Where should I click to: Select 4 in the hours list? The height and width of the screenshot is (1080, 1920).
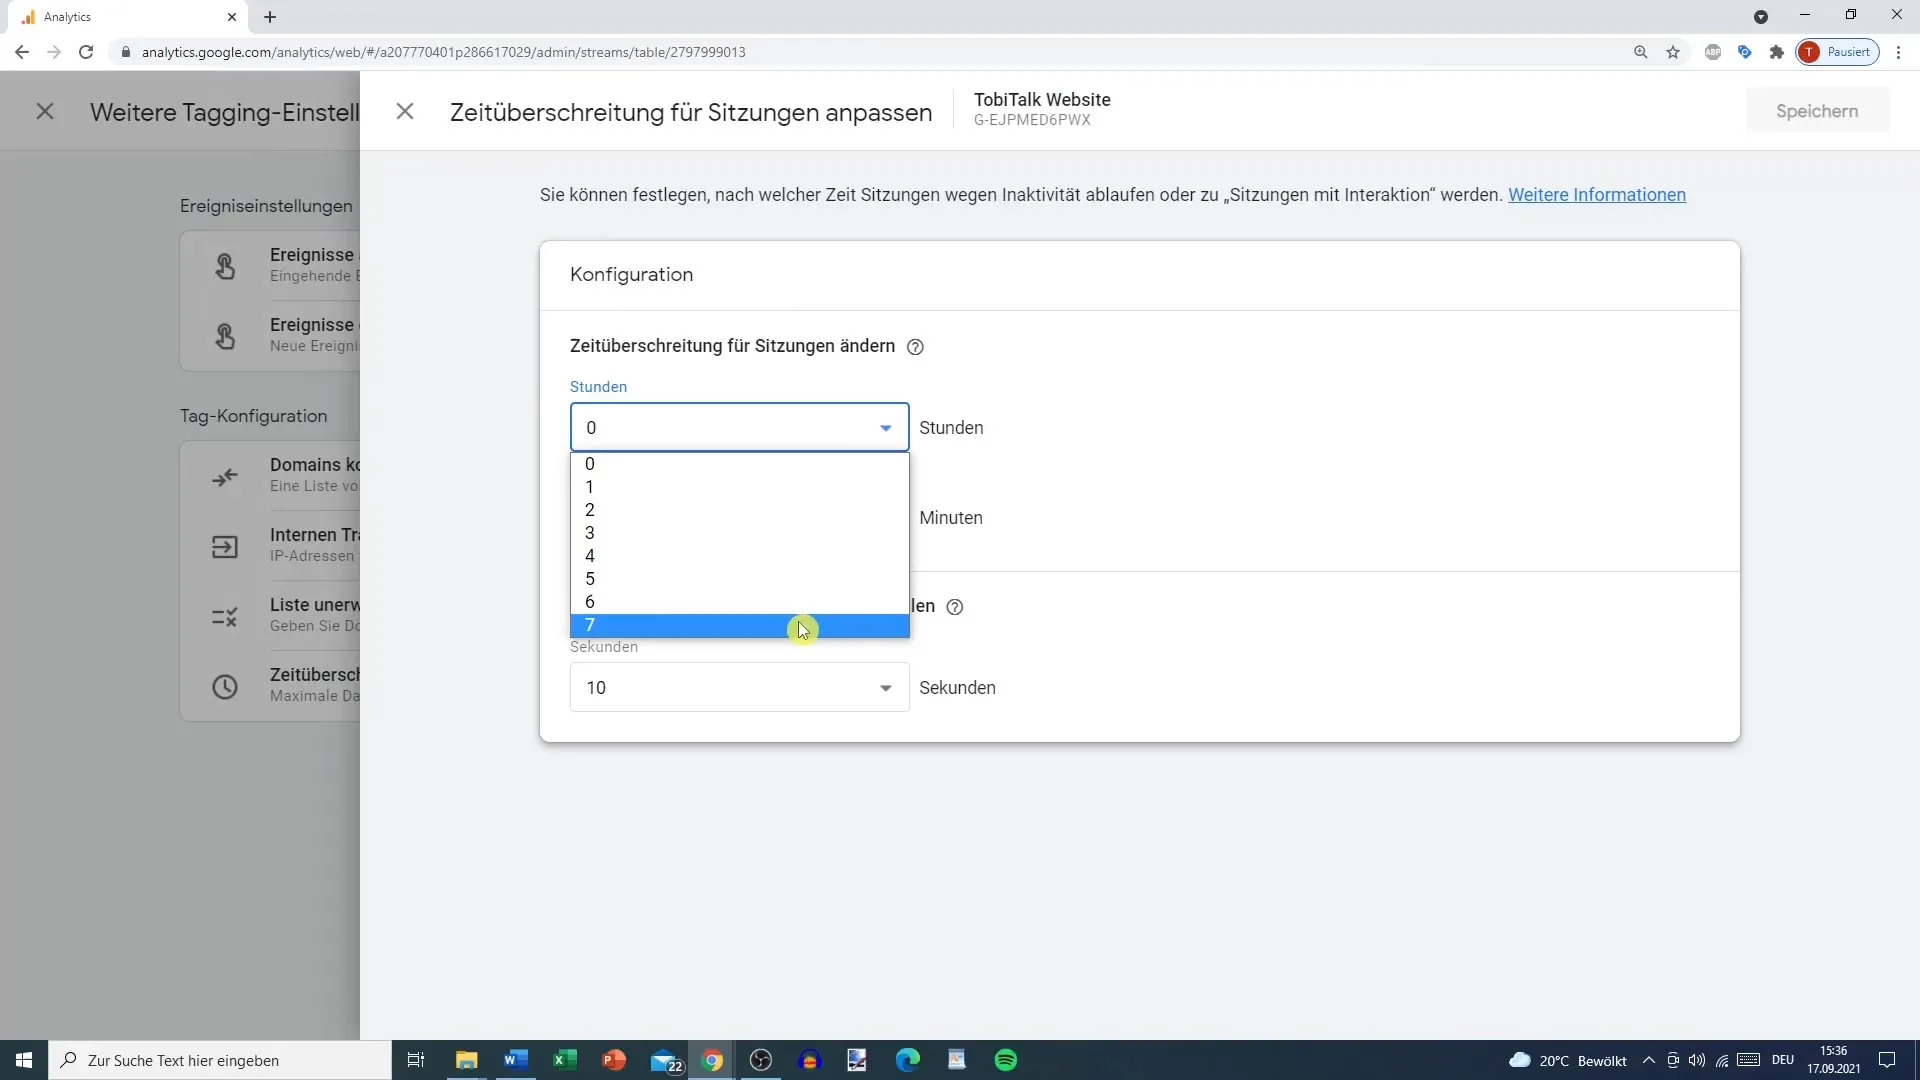point(739,556)
